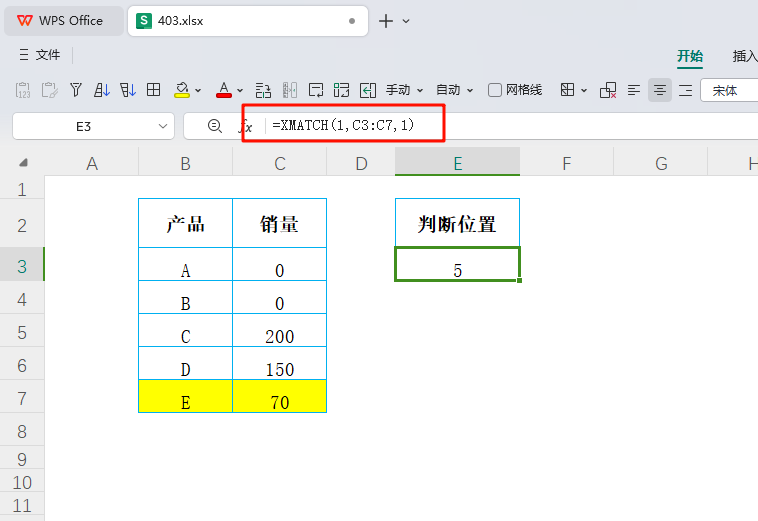Apply the red font color
758x521 pixels.
[x=223, y=90]
